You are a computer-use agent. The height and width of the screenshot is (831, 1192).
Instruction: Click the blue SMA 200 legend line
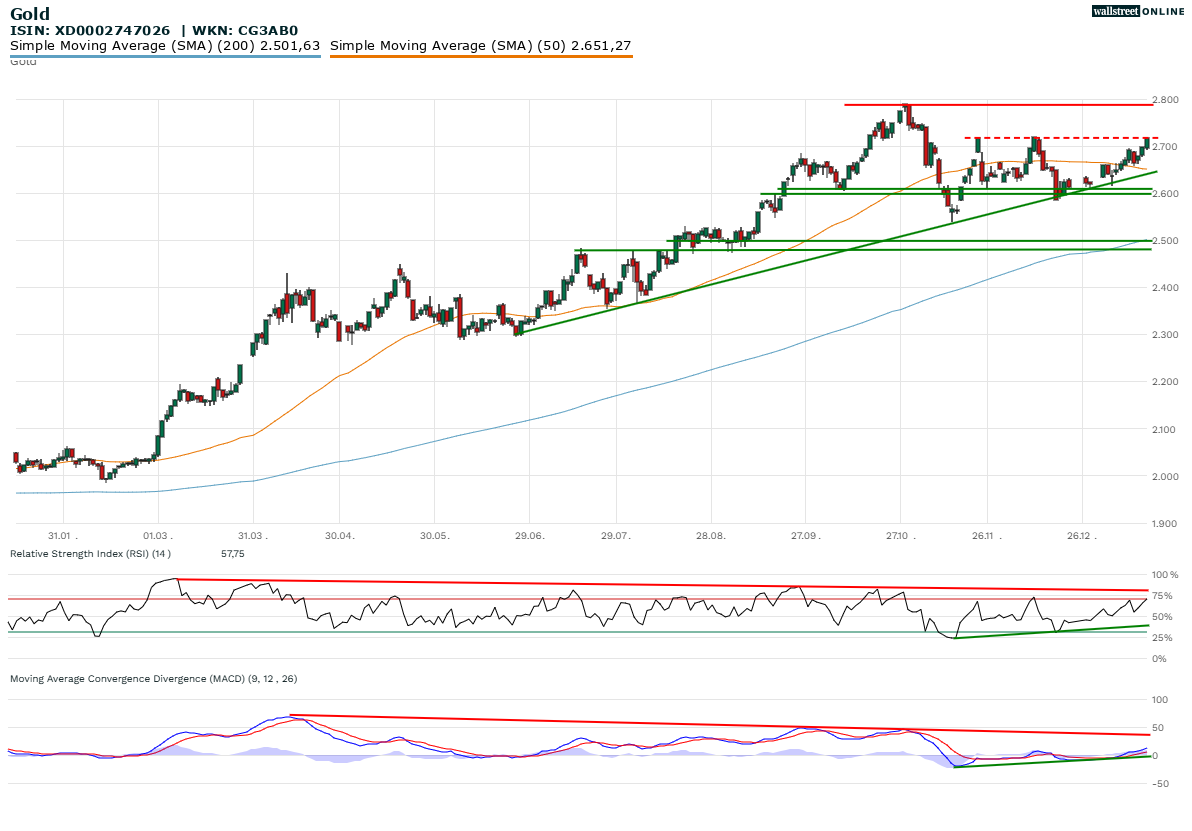tap(165, 56)
